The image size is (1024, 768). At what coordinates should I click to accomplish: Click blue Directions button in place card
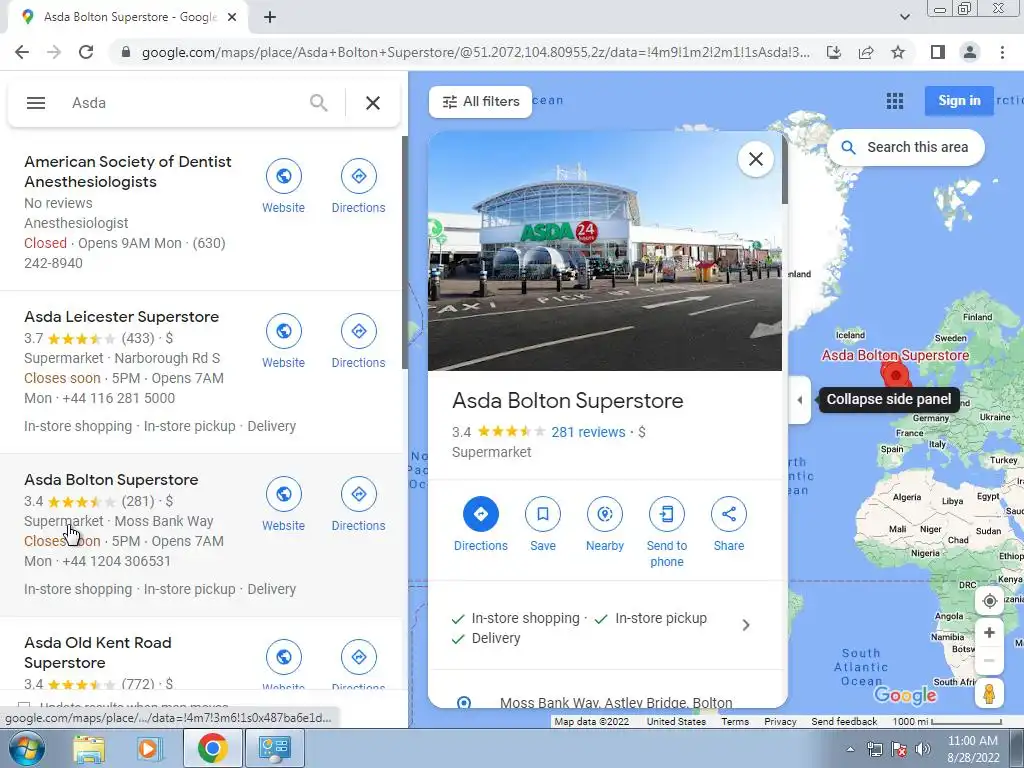click(x=481, y=524)
